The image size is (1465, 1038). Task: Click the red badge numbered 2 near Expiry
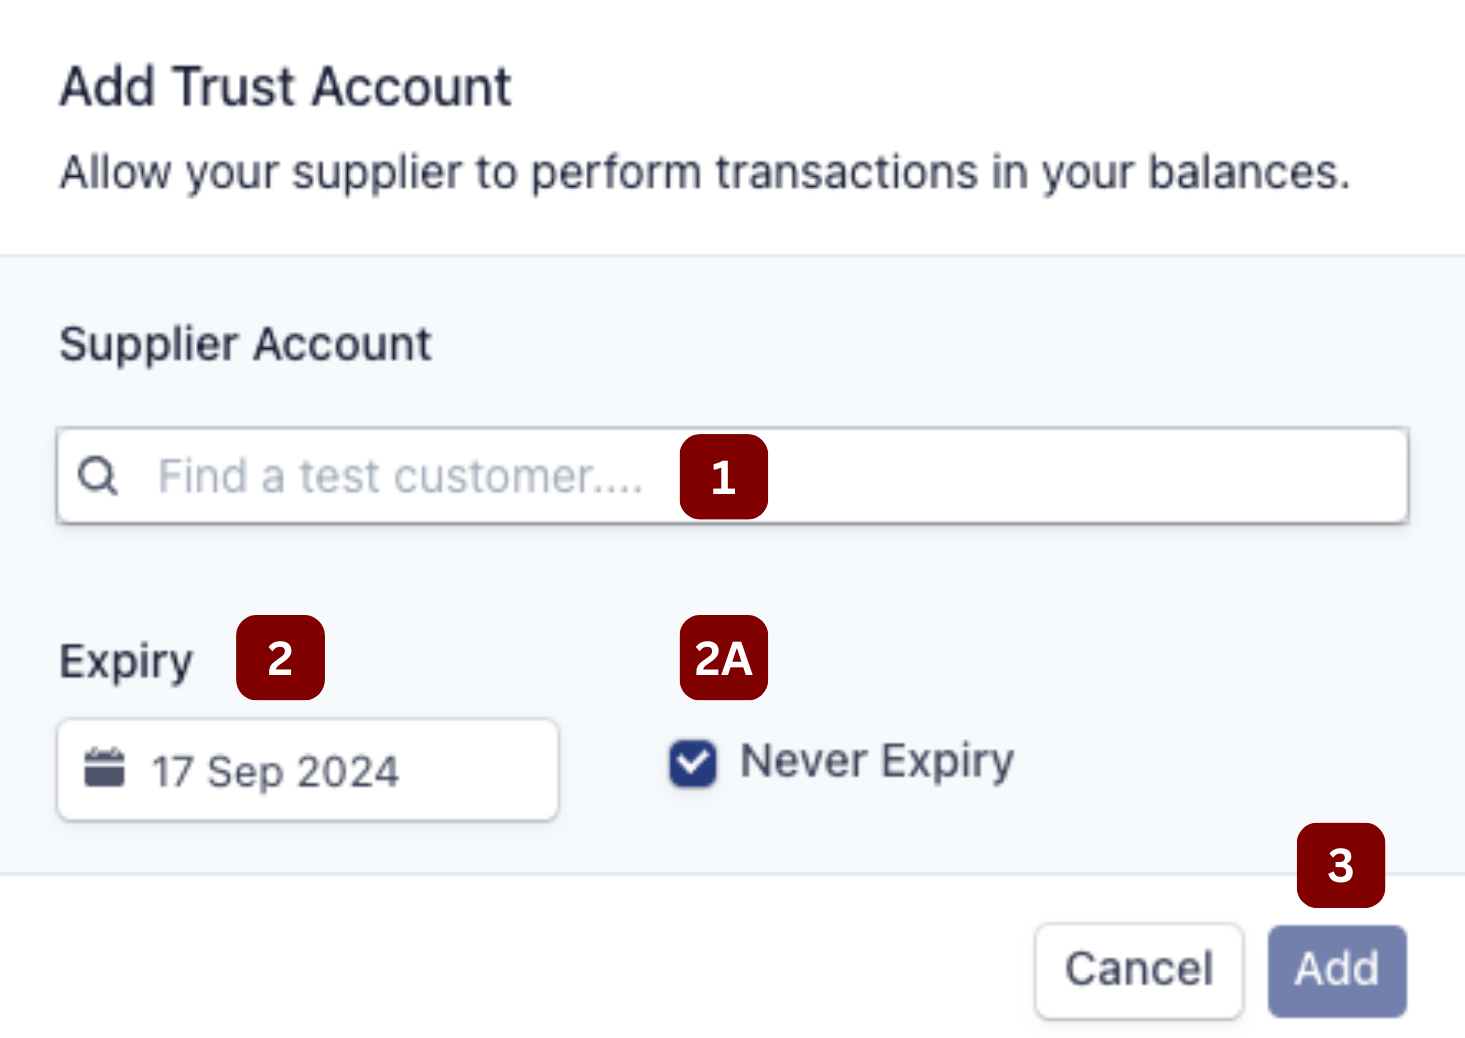(x=280, y=657)
